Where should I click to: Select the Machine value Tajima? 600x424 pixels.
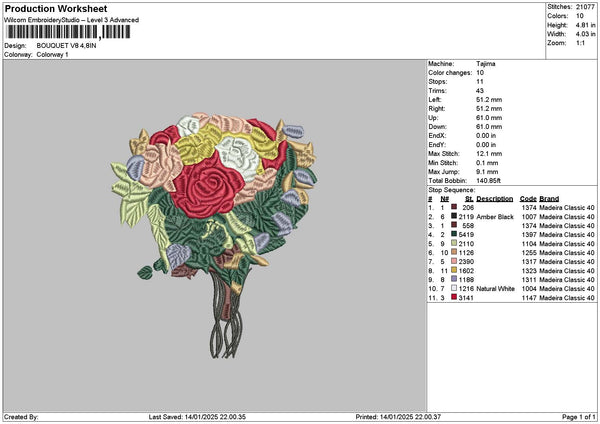click(486, 64)
